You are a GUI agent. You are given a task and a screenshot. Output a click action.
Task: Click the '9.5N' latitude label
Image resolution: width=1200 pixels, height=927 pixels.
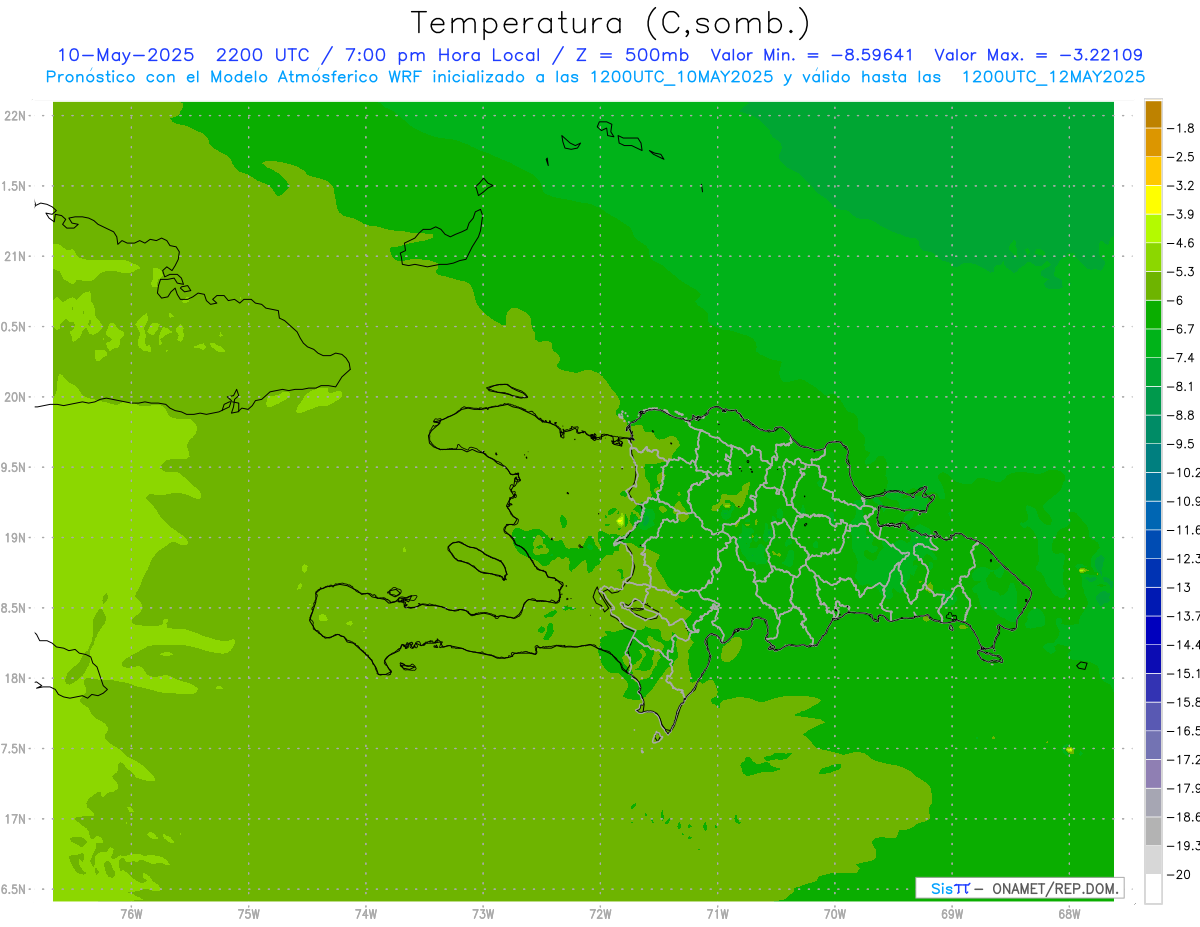(14, 467)
